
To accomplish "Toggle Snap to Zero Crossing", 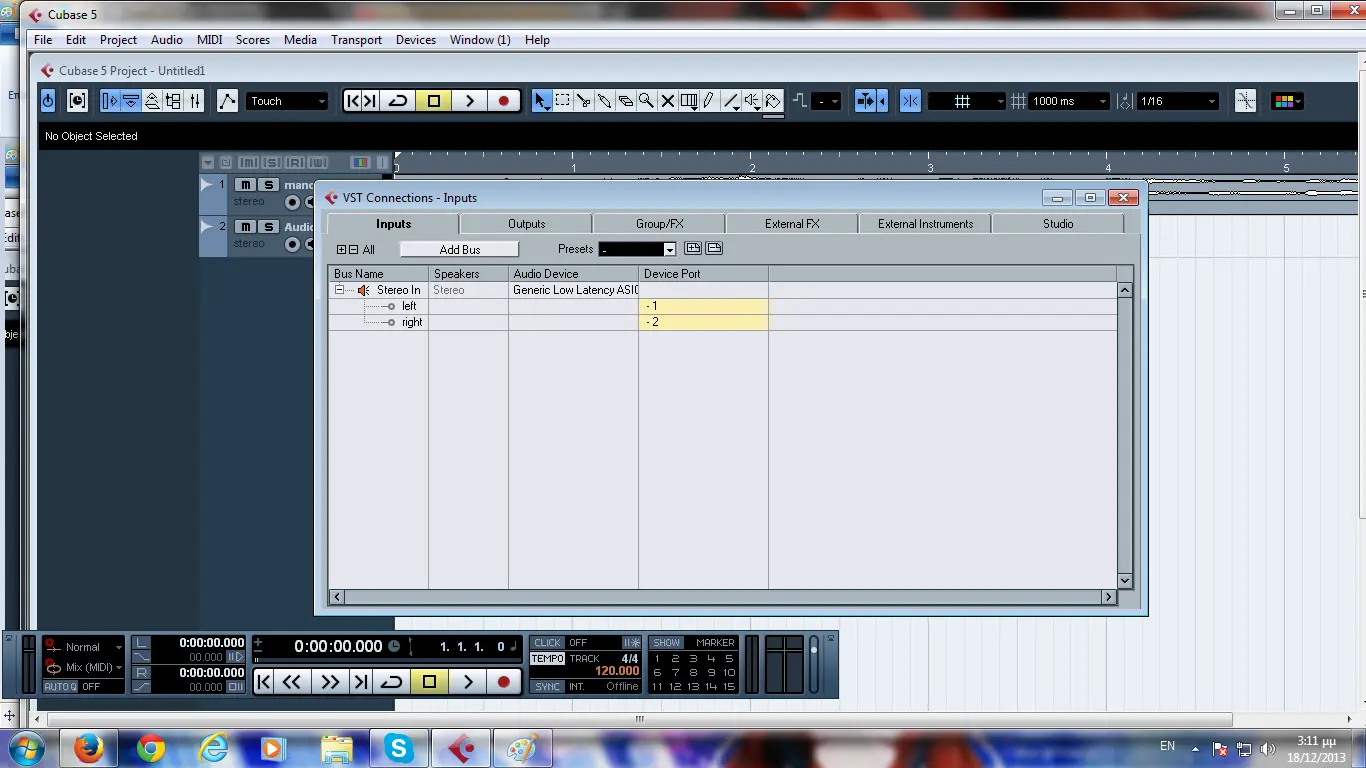I will pos(1245,101).
